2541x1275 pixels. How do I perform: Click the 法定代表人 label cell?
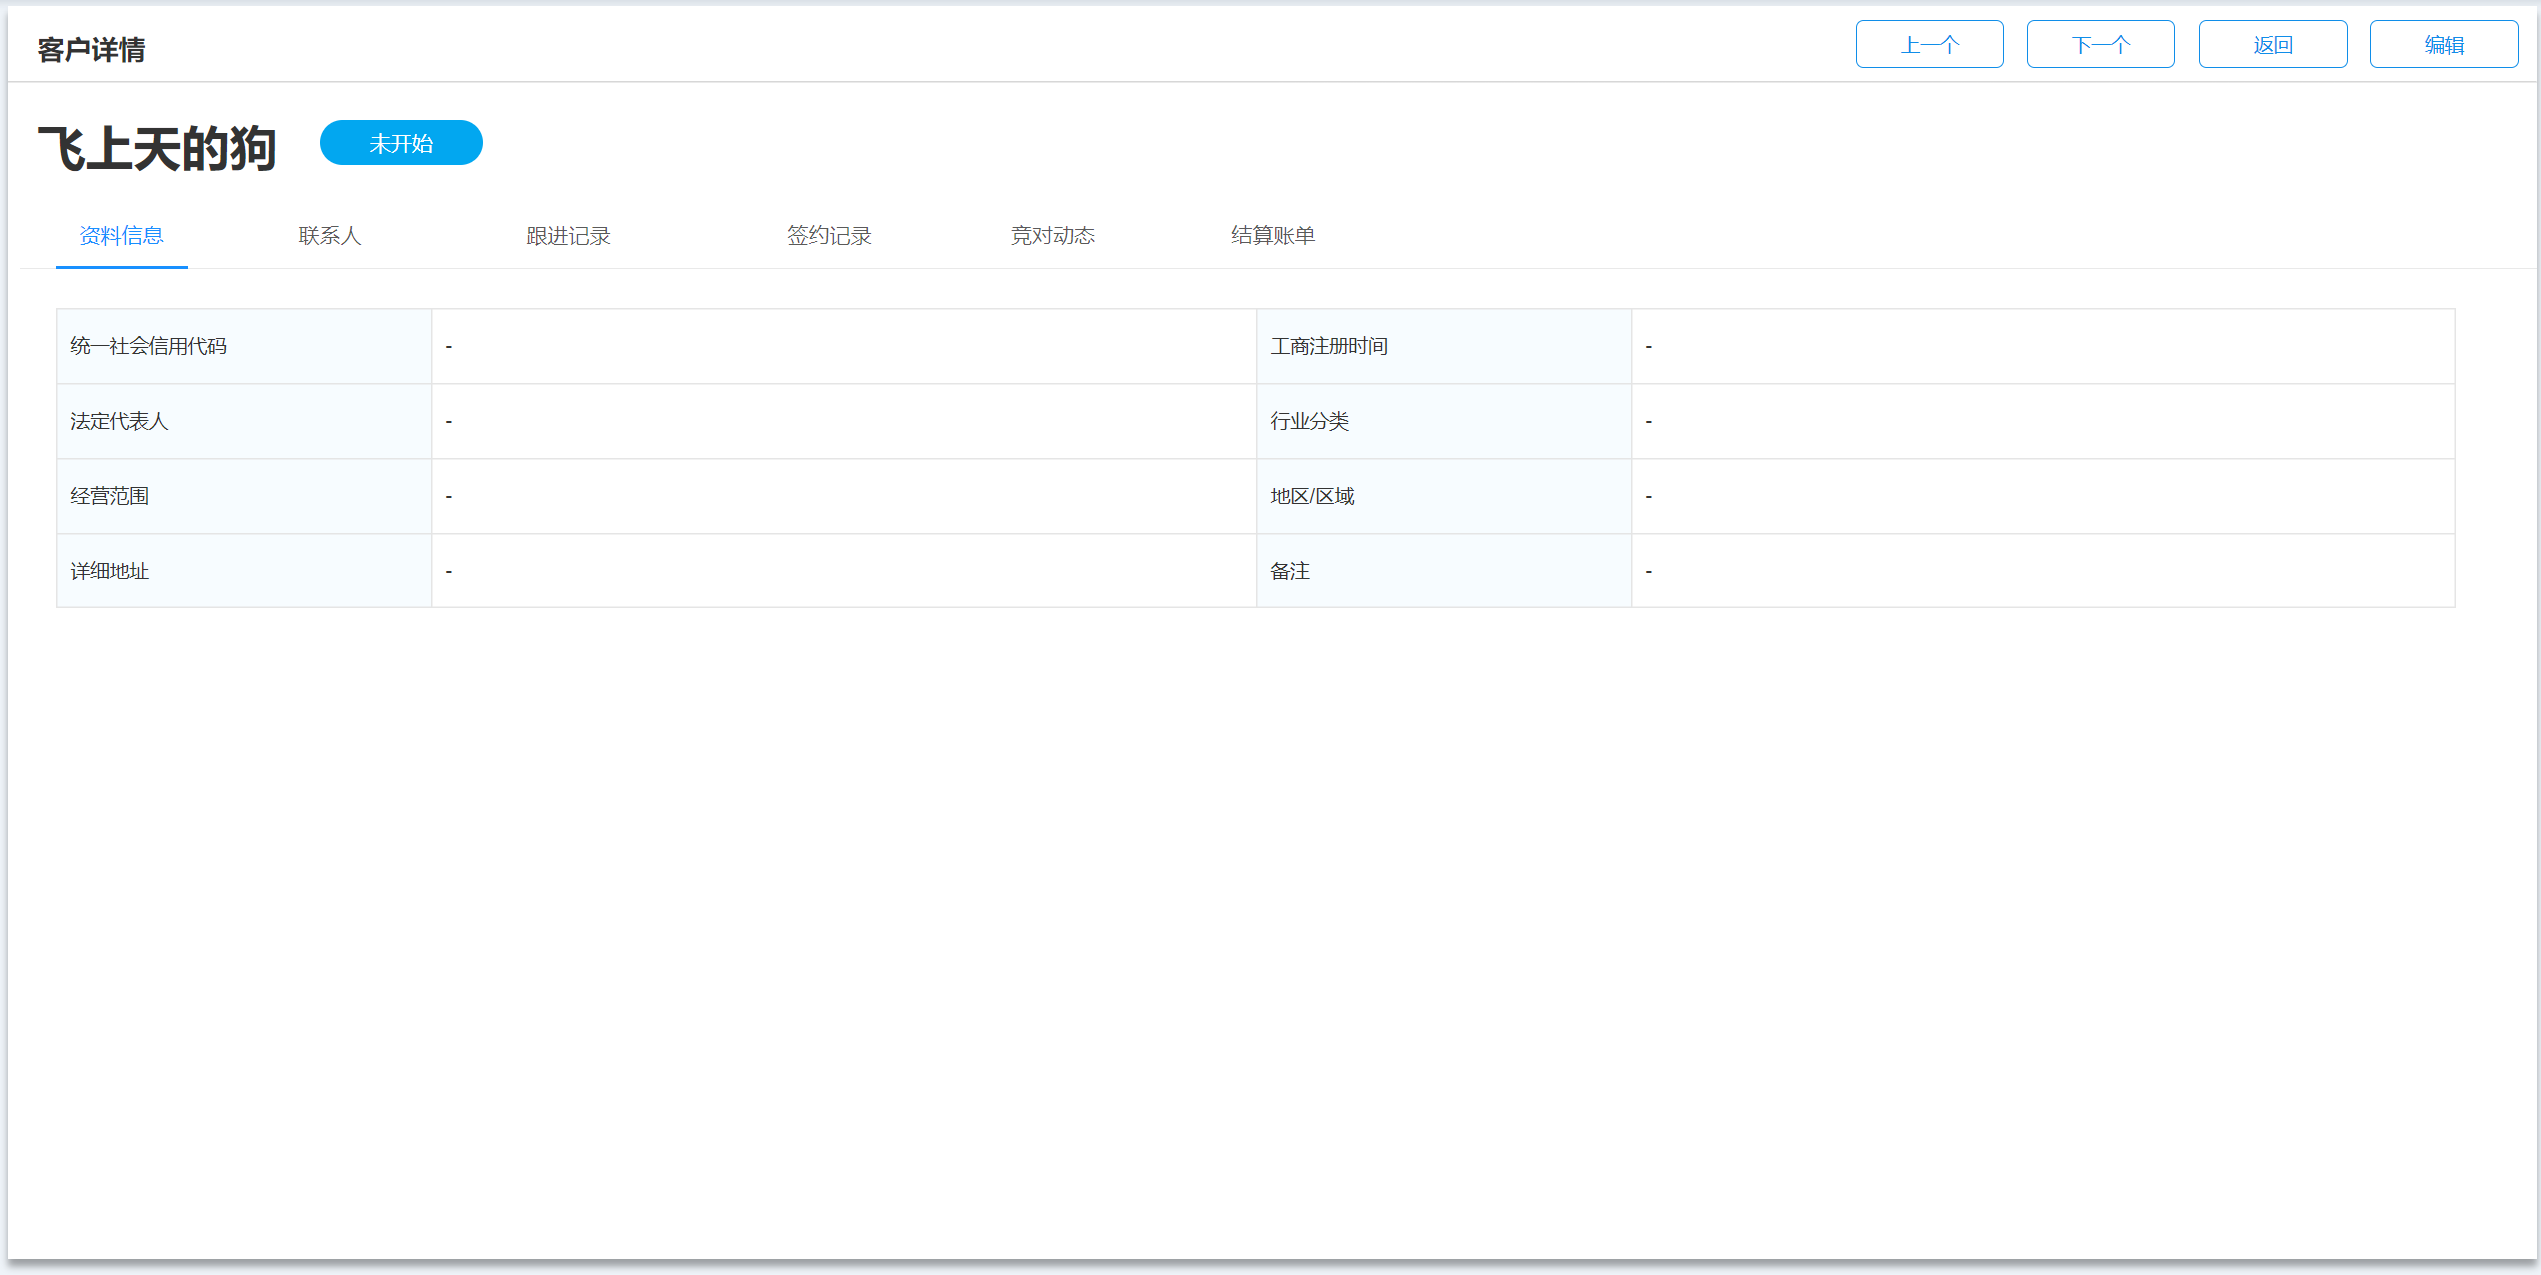click(x=244, y=421)
